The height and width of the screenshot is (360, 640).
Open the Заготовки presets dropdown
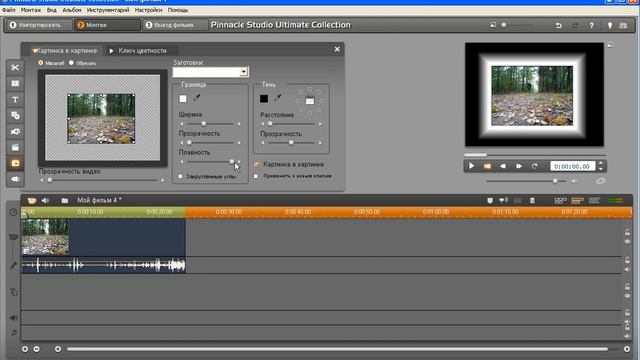(x=244, y=72)
